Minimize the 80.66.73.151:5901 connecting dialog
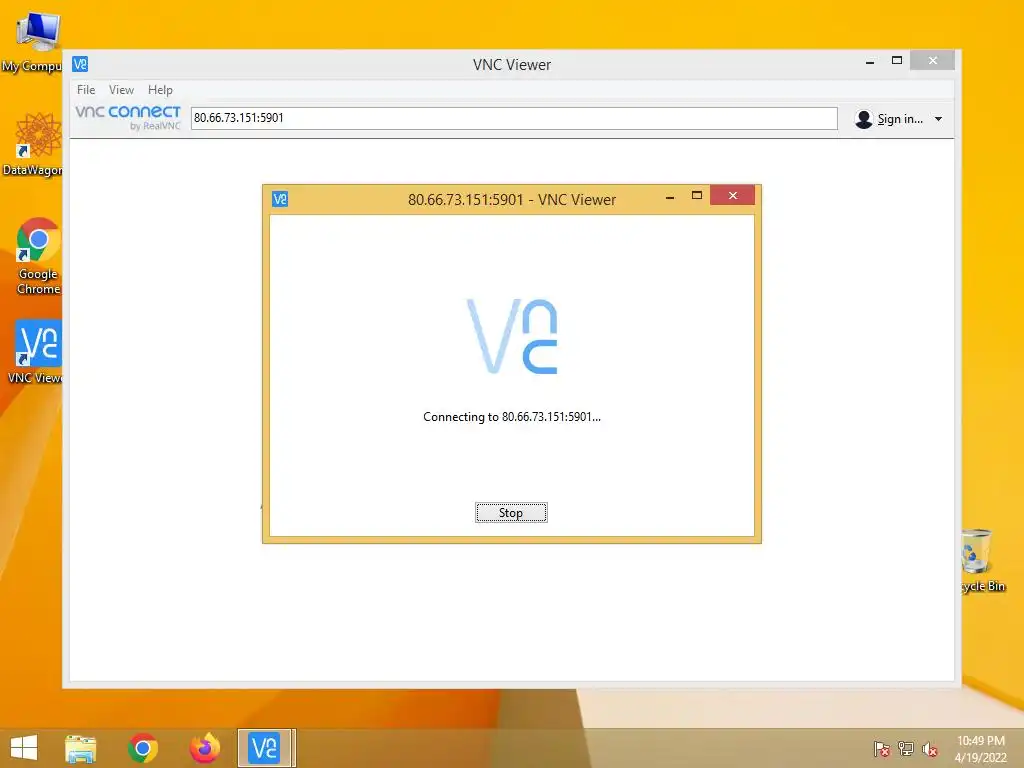 [x=669, y=197]
